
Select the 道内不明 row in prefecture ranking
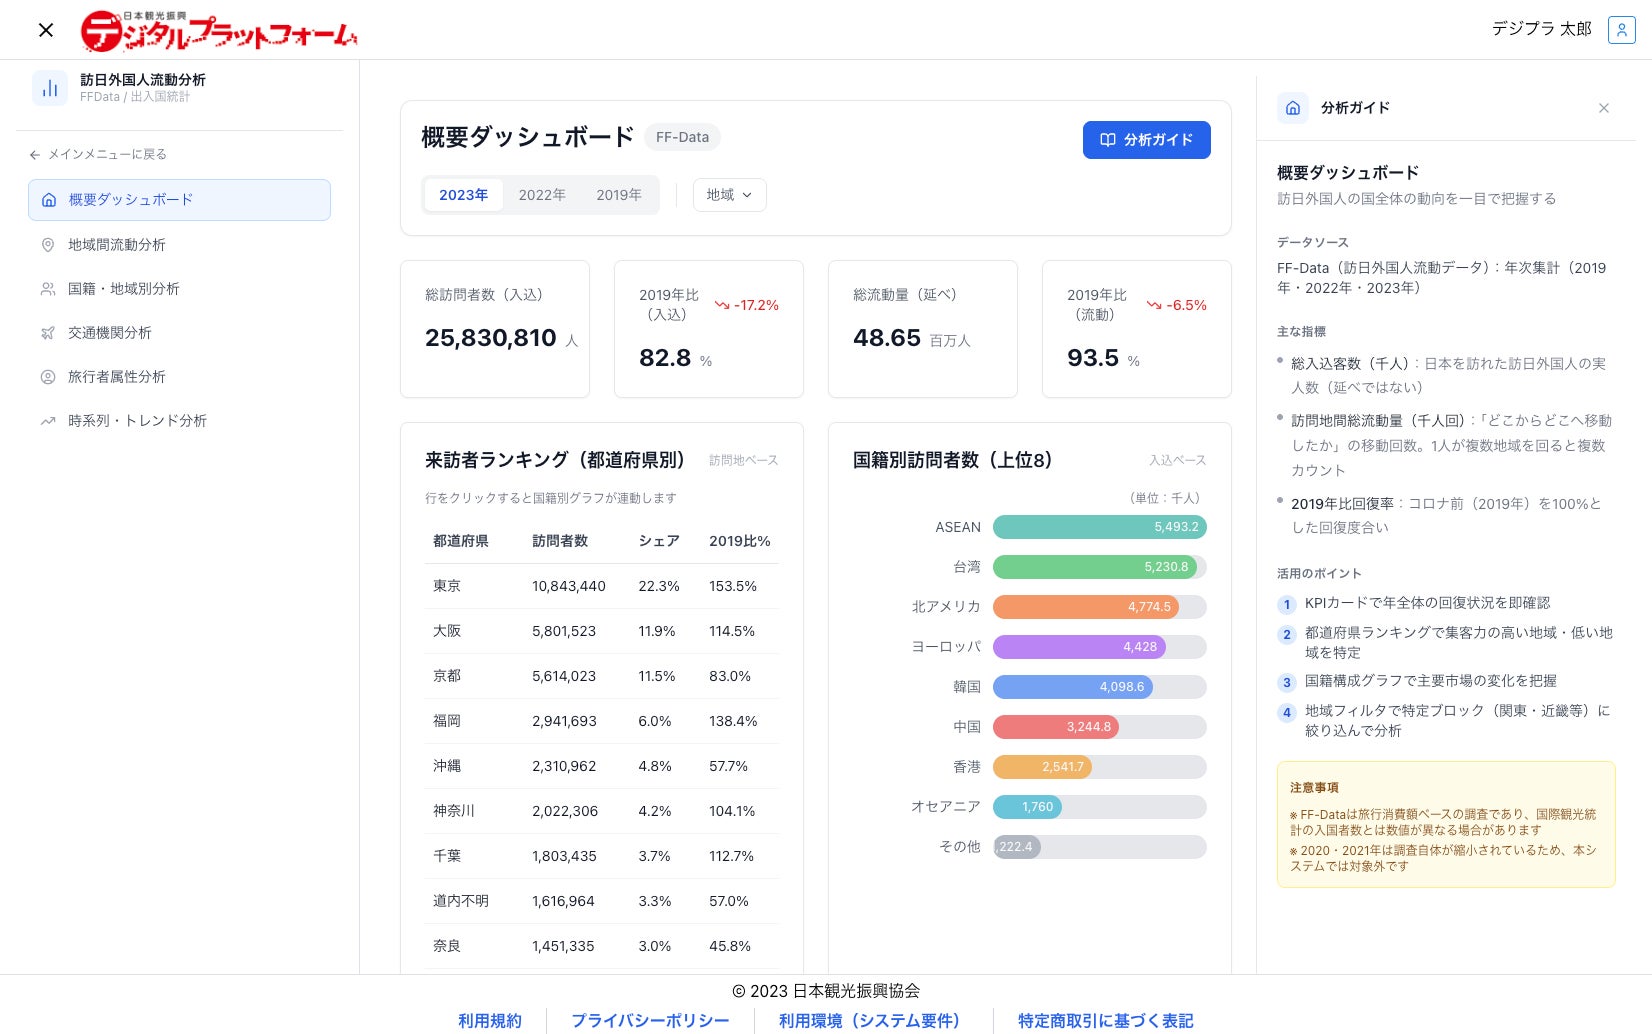[x=602, y=901]
